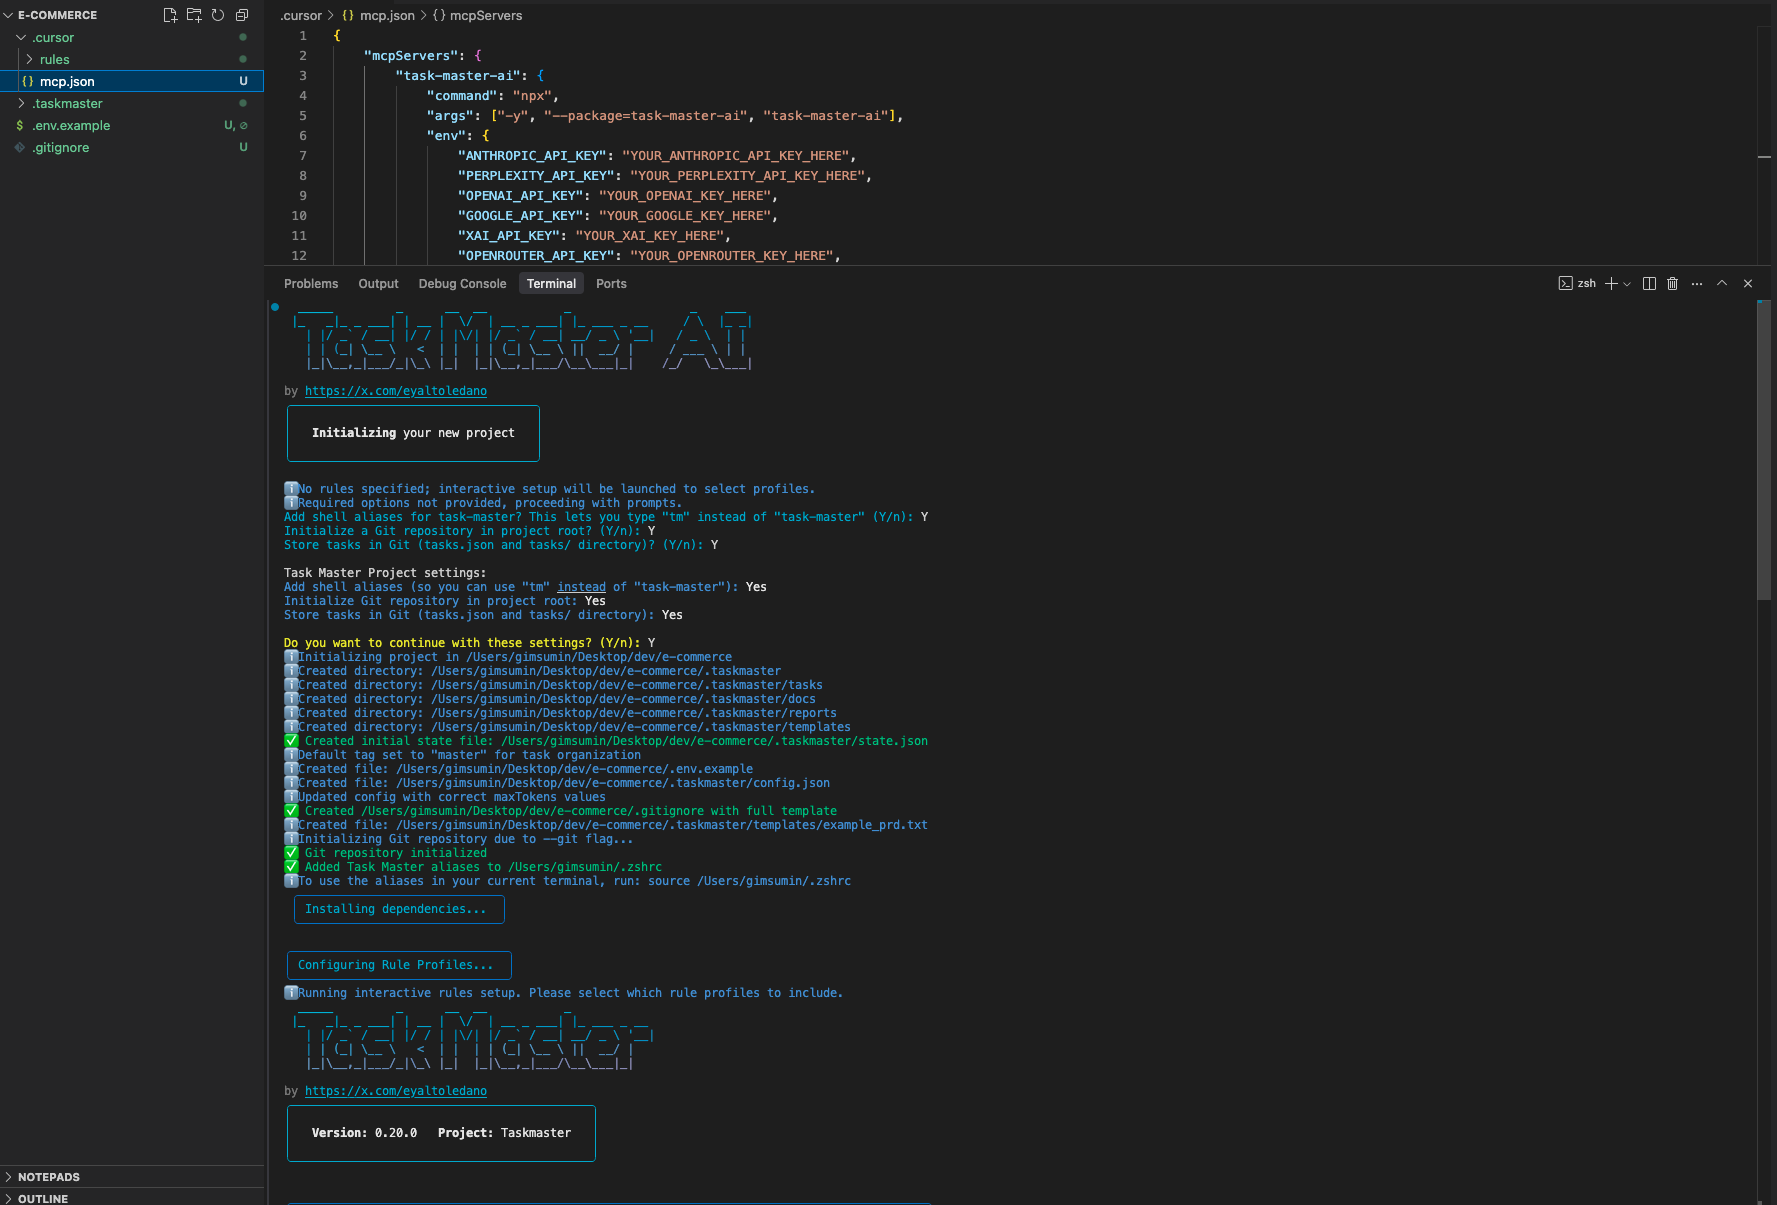1777x1205 pixels.
Task: Maximize the terminal panel with chevron icon
Action: coord(1721,283)
